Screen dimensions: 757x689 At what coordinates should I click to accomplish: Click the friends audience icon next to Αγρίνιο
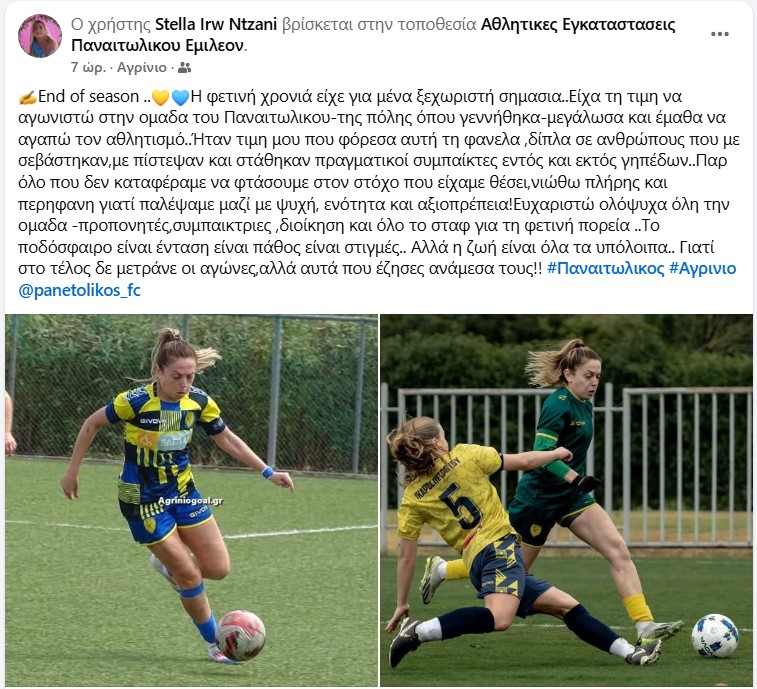pos(184,68)
